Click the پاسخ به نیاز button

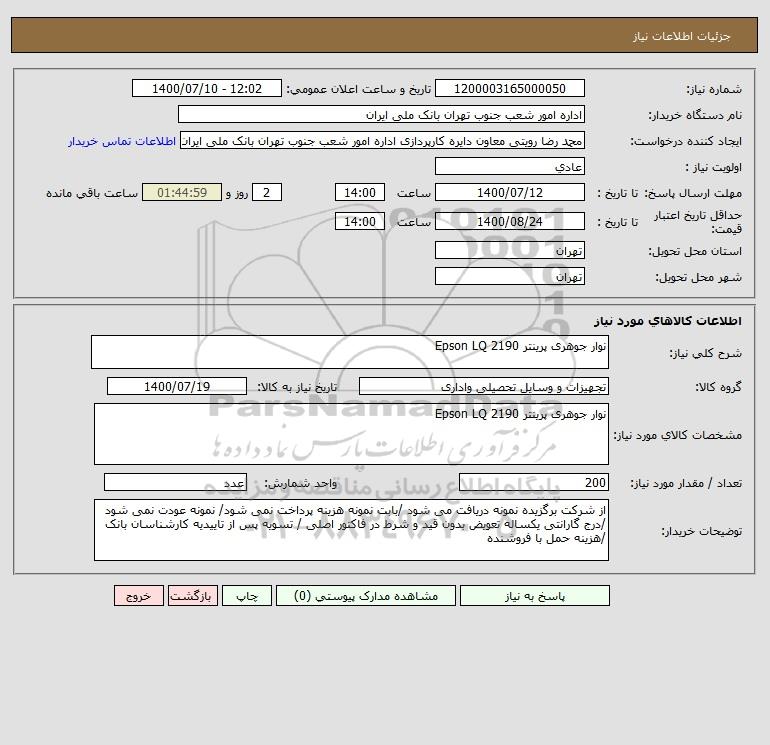pyautogui.click(x=535, y=596)
